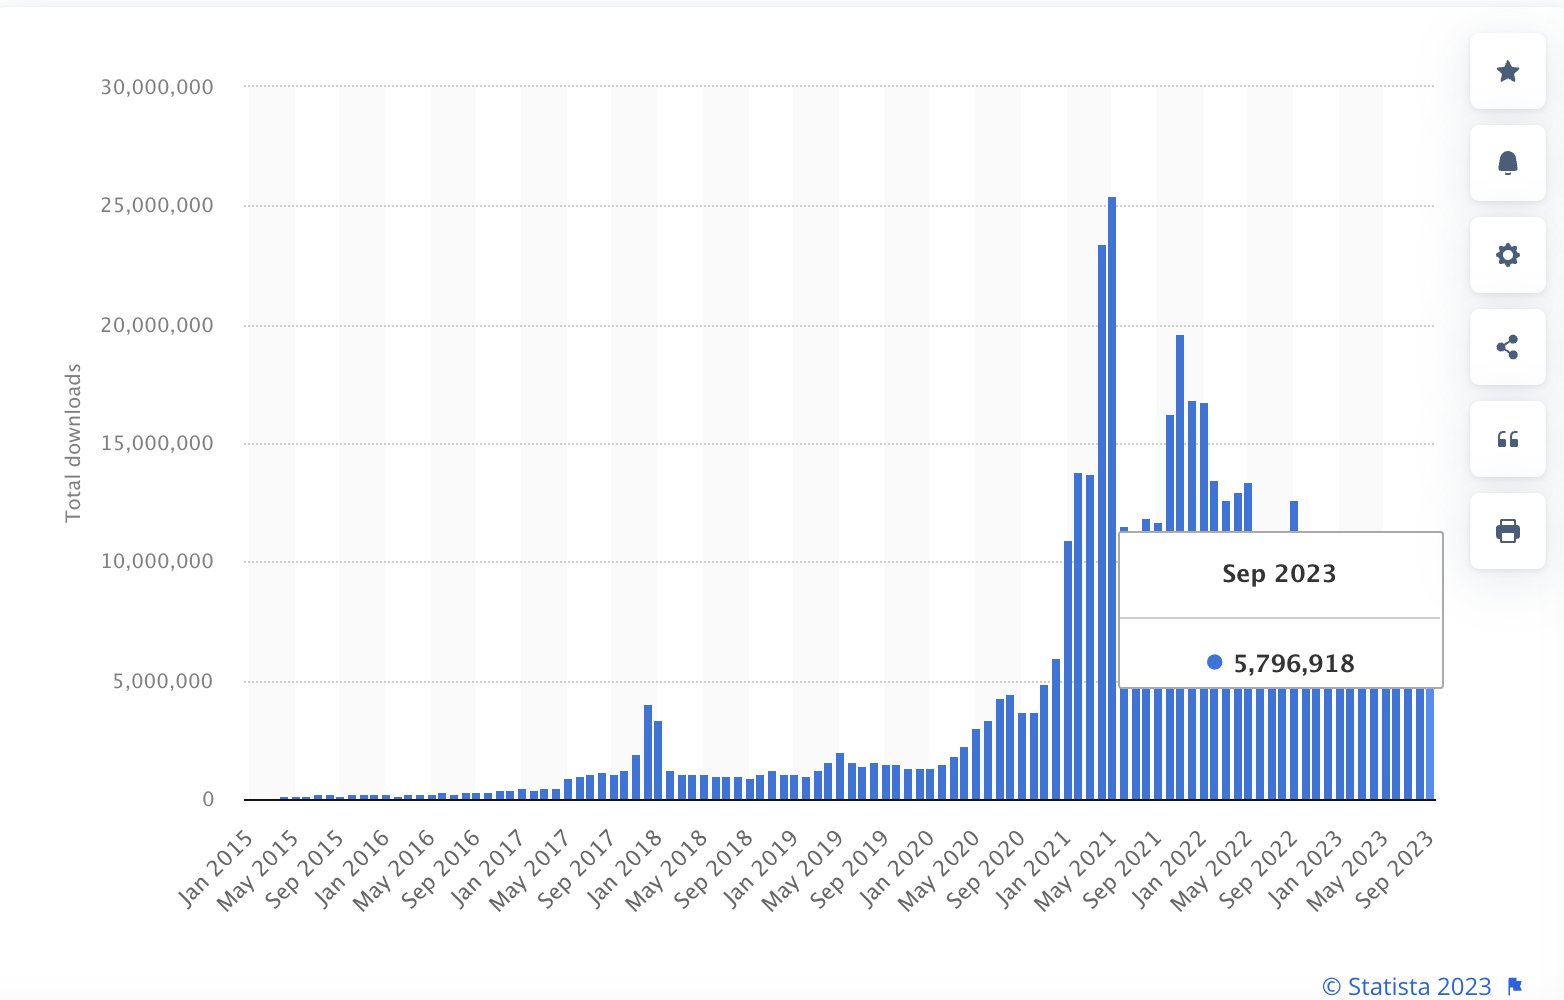Click the Jan 2015 x-axis label
Screen dimensions: 1564x1000
pos(214,868)
